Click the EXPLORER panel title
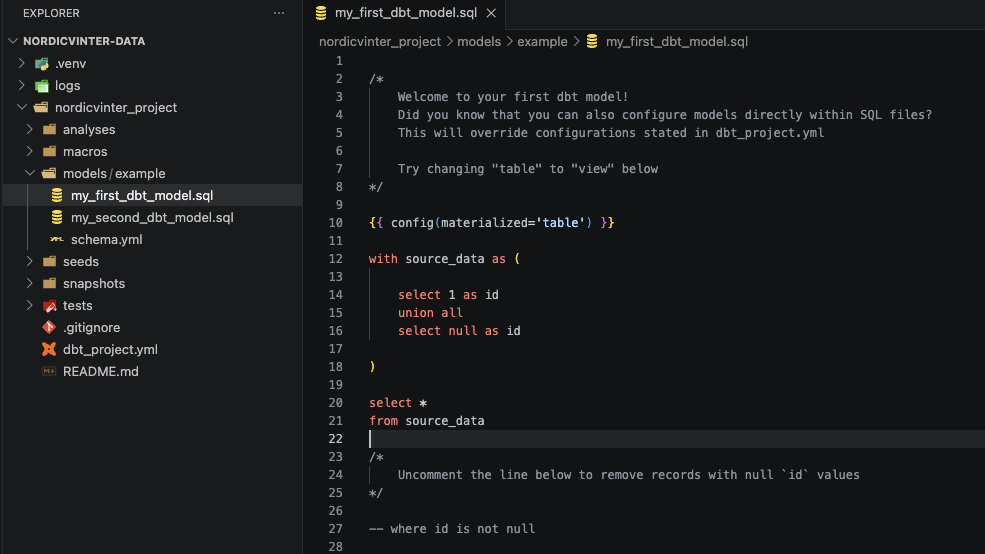Screen dimensions: 985x554 tap(51, 13)
